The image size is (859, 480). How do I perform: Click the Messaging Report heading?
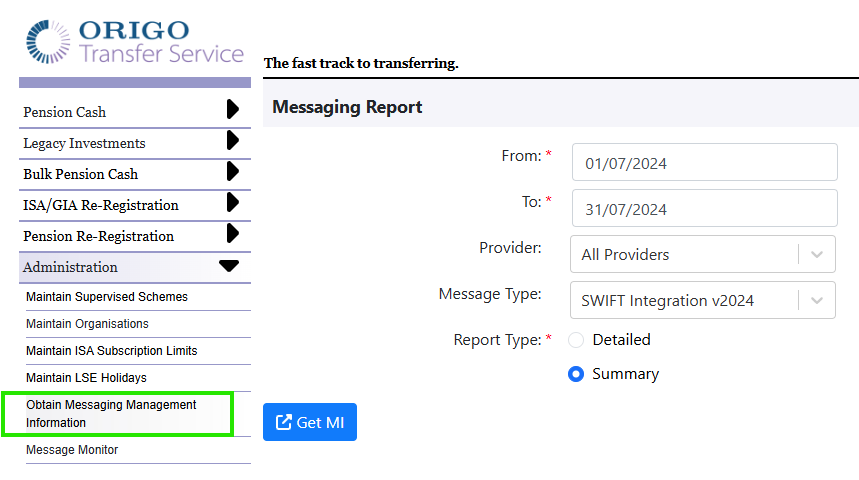pyautogui.click(x=347, y=107)
